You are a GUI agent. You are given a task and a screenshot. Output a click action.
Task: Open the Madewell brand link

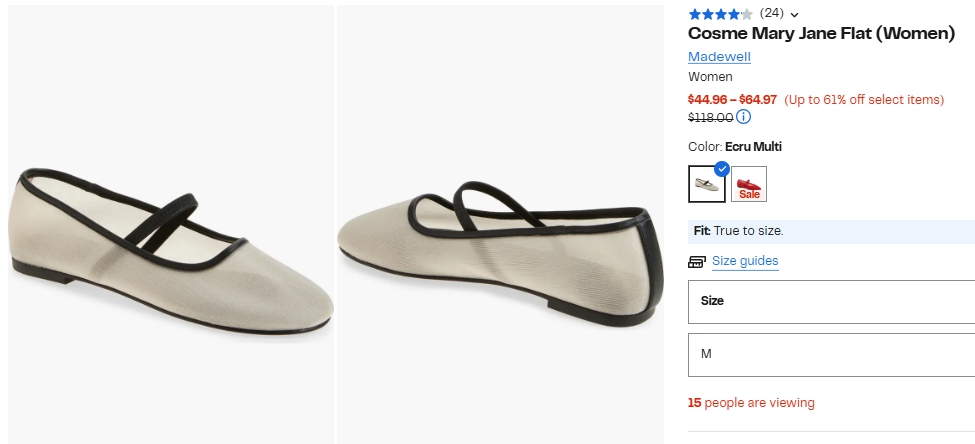tap(719, 56)
